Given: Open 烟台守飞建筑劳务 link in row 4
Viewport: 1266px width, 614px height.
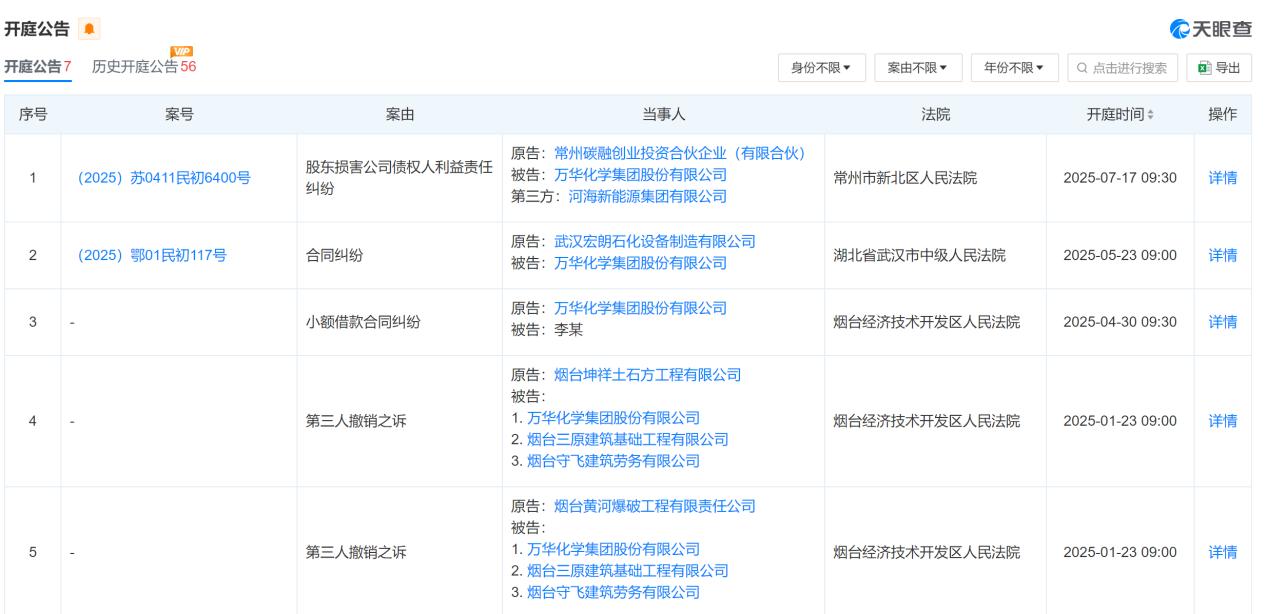Looking at the screenshot, I should tap(613, 461).
